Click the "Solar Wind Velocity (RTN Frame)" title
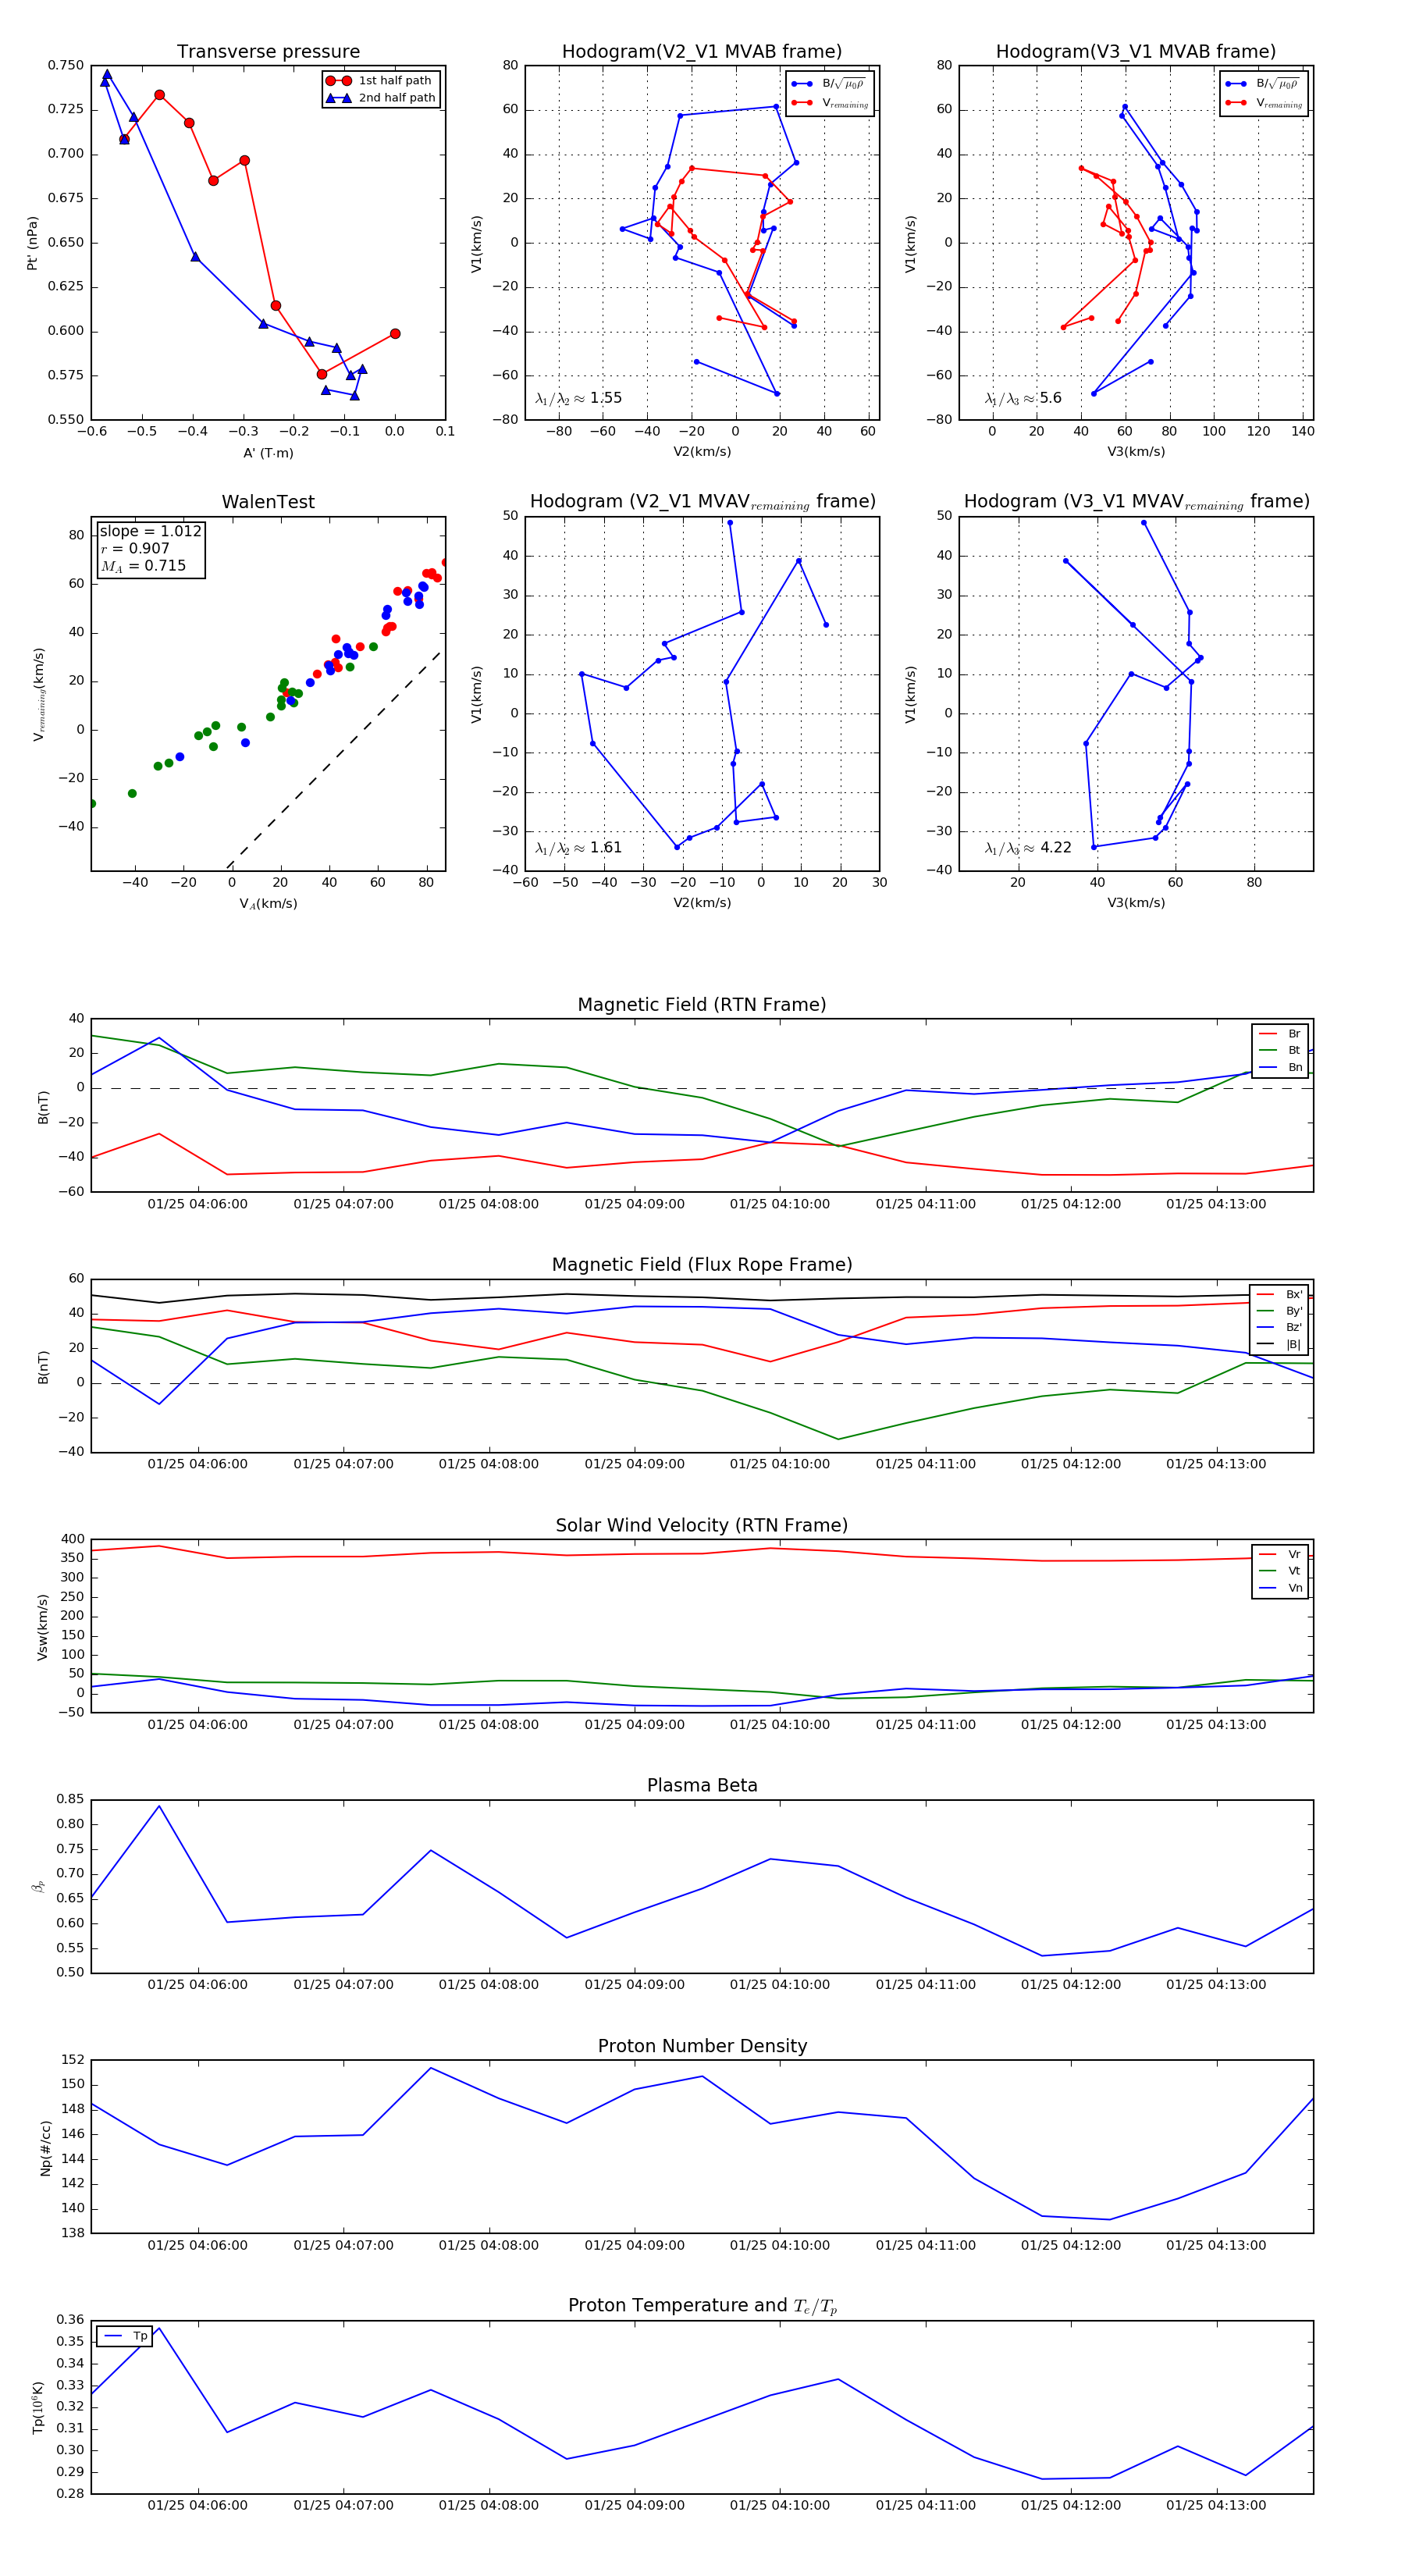 (702, 1525)
